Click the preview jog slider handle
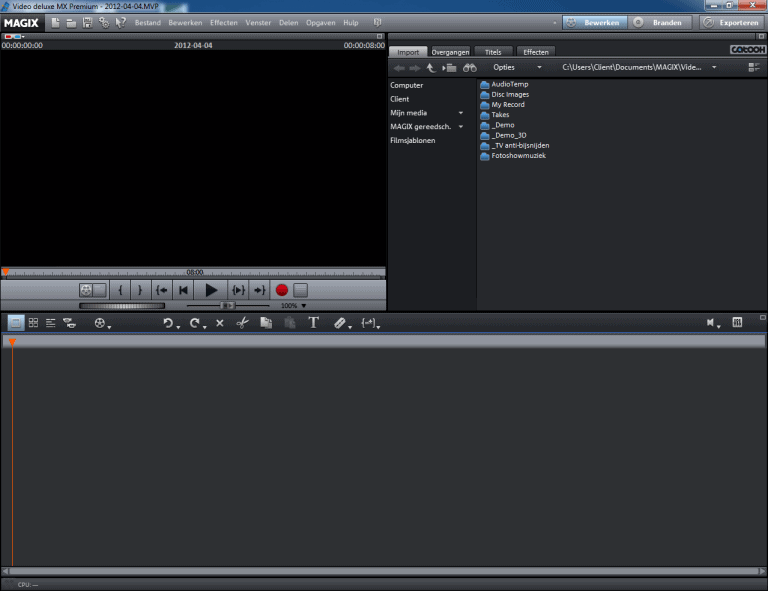 227,306
